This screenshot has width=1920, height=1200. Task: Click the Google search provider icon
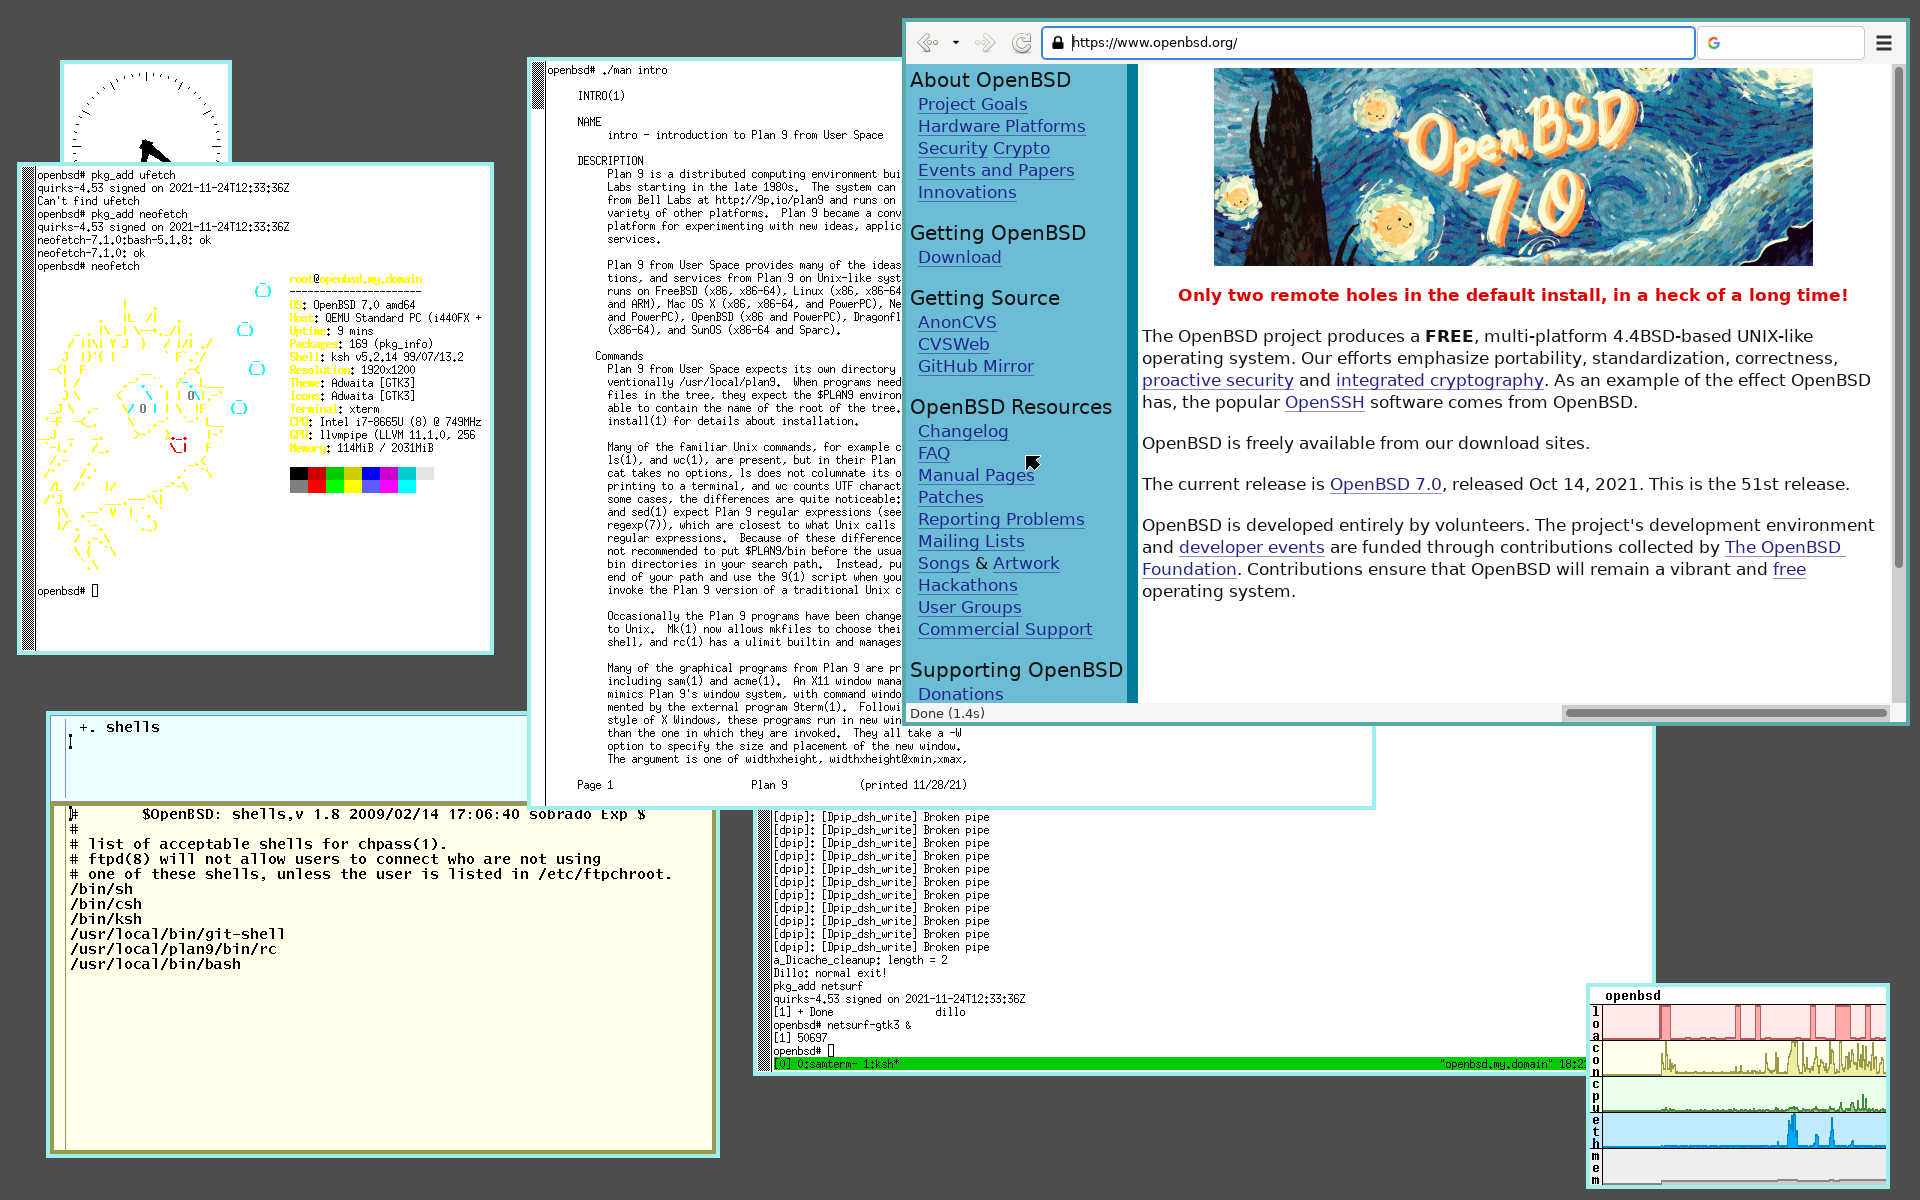pos(1714,43)
